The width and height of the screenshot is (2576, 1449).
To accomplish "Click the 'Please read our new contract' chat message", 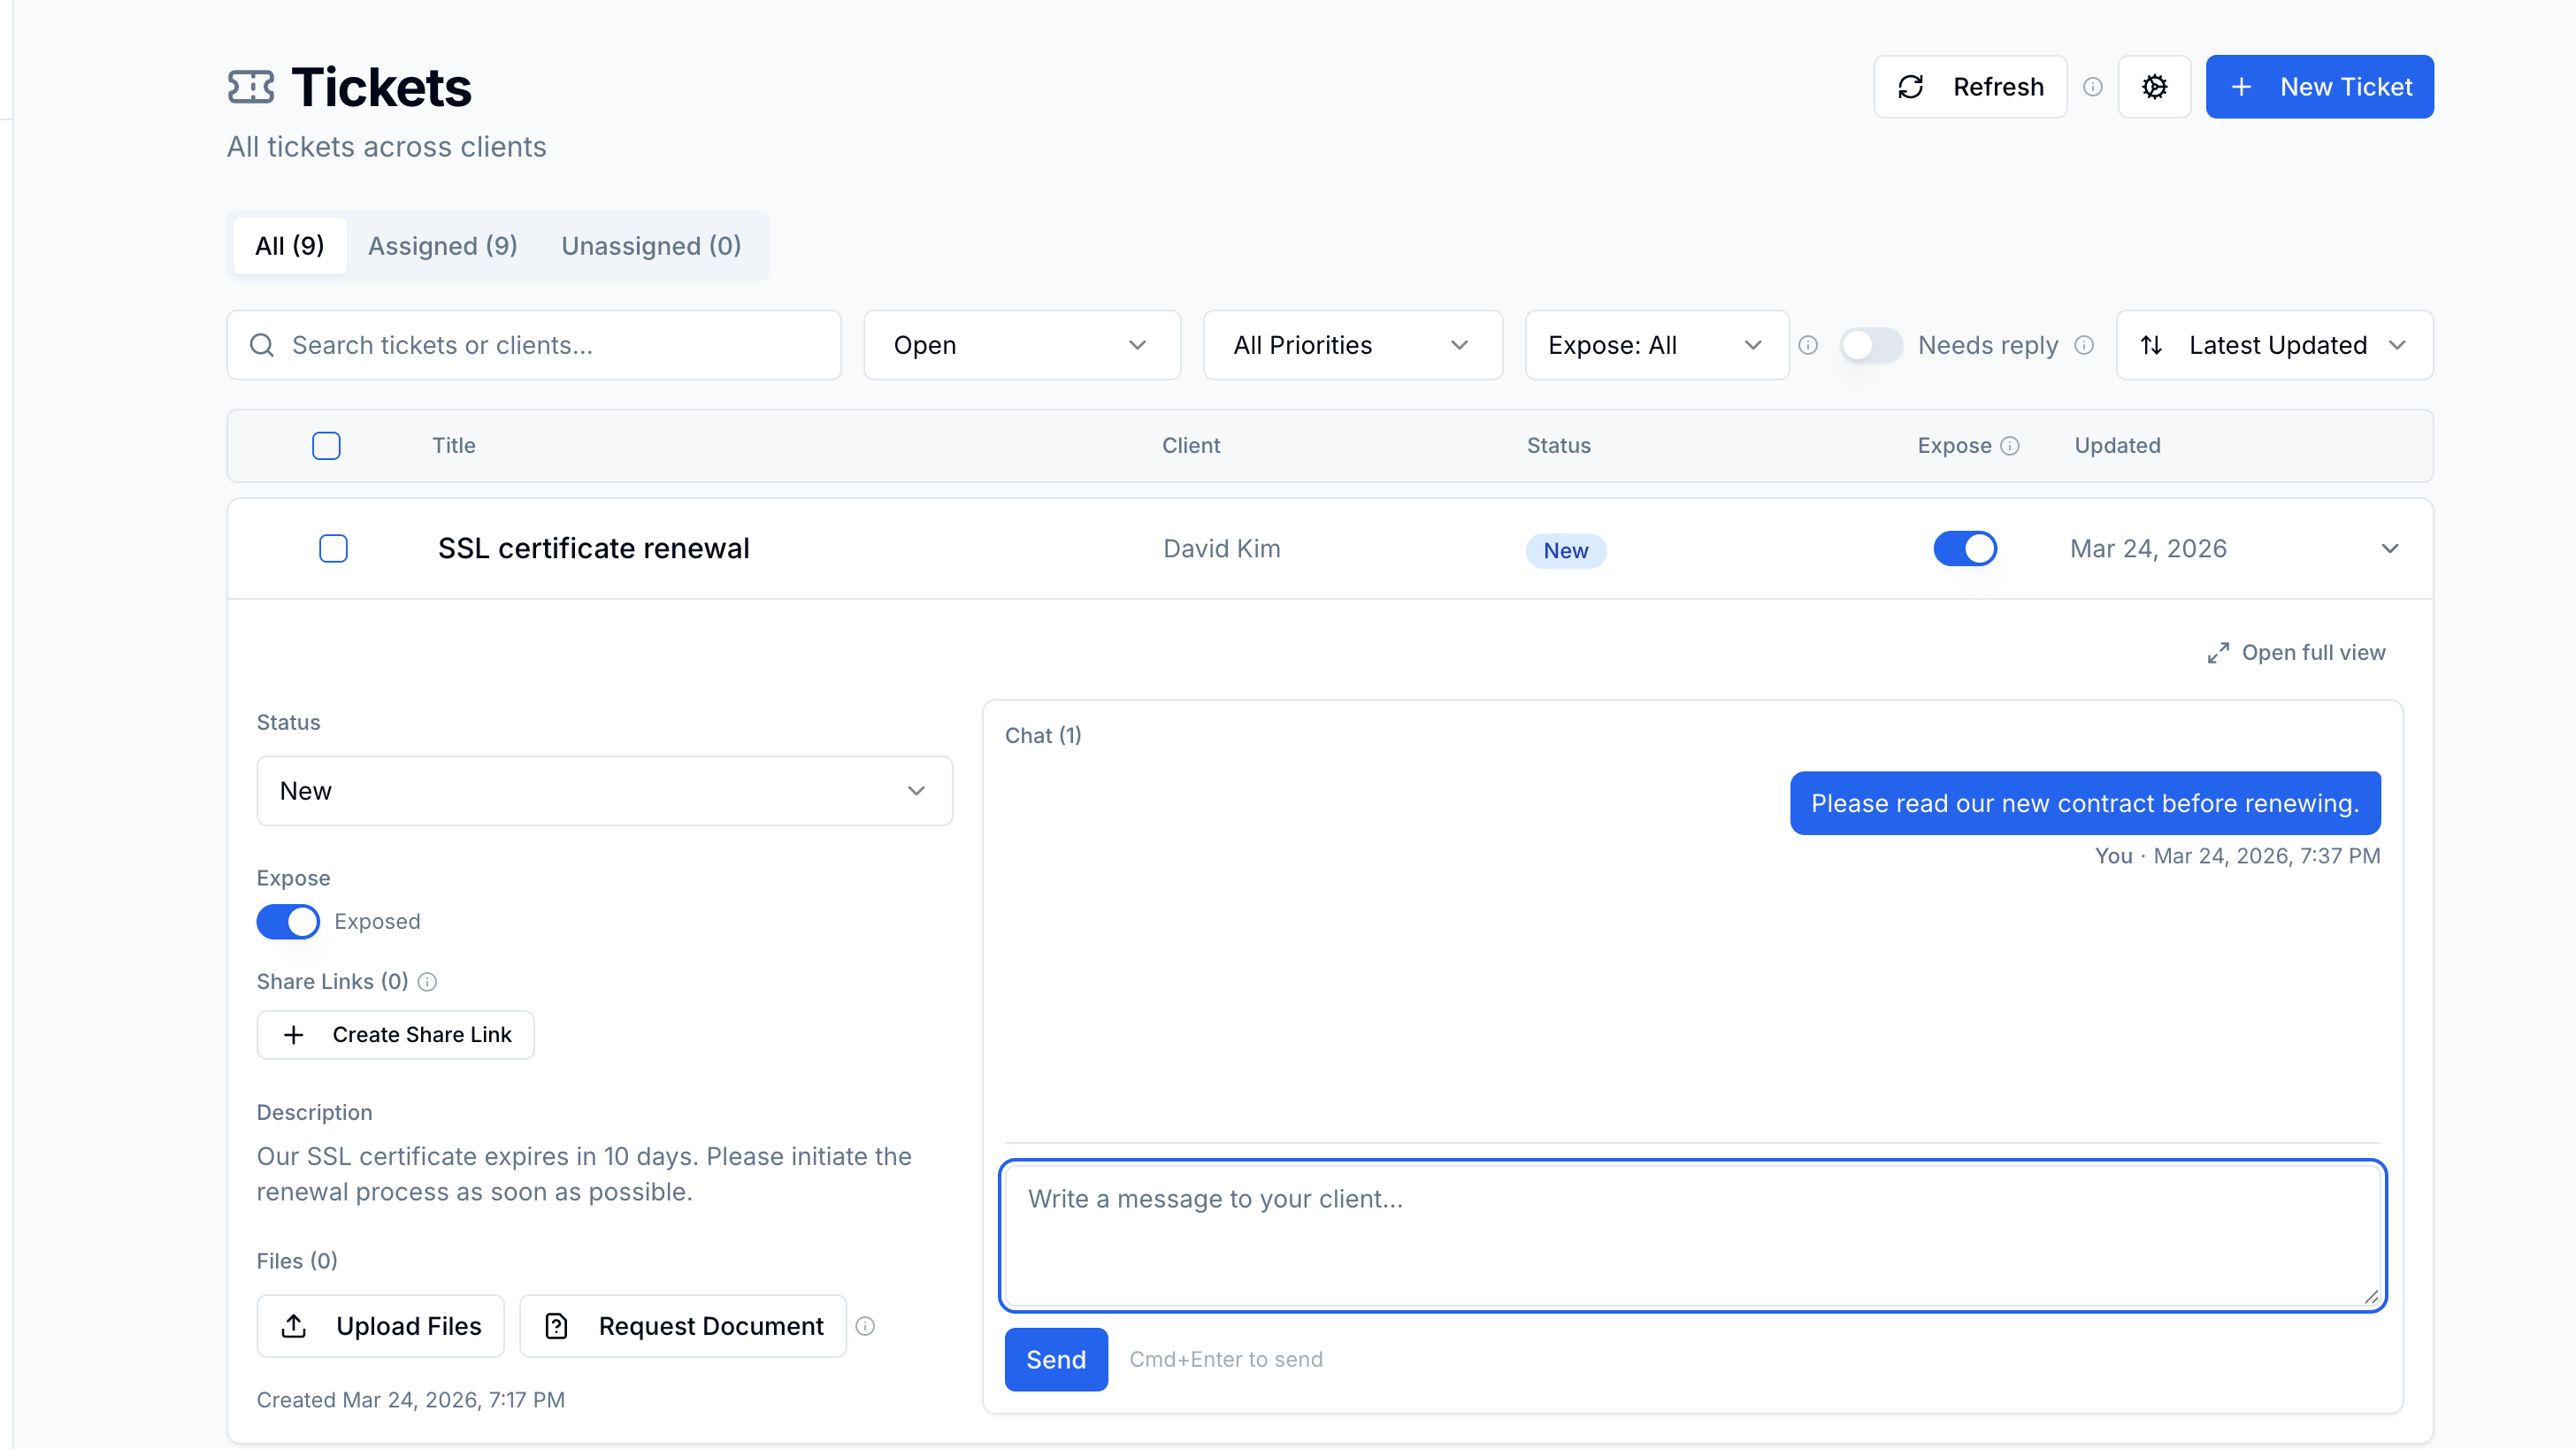I will (2085, 803).
